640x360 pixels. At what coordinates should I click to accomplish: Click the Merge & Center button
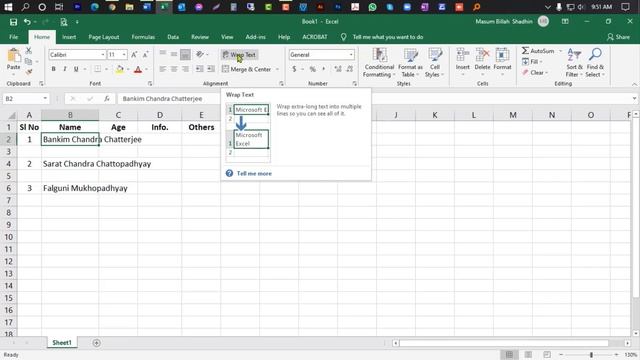(247, 69)
